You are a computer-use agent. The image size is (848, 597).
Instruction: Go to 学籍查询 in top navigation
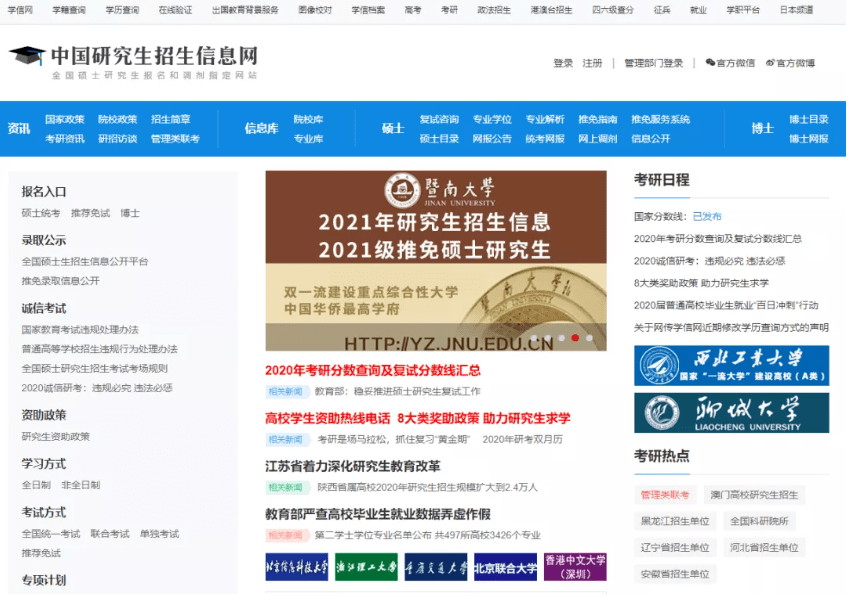pos(69,10)
